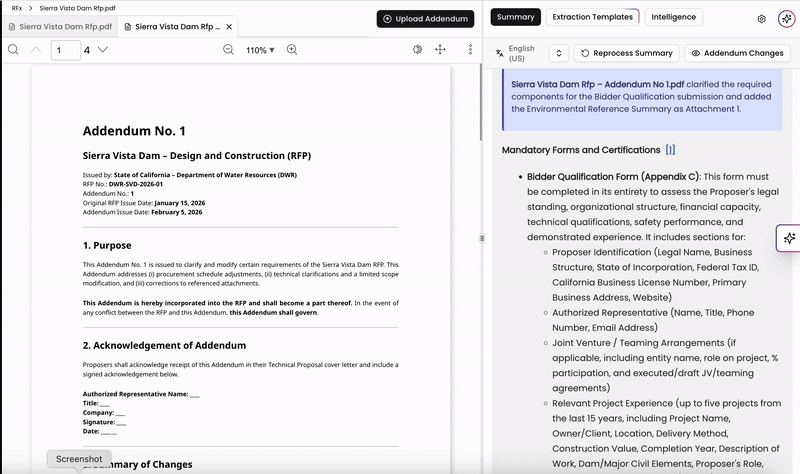Zoom out of the PDF document
800x474 pixels.
229,49
